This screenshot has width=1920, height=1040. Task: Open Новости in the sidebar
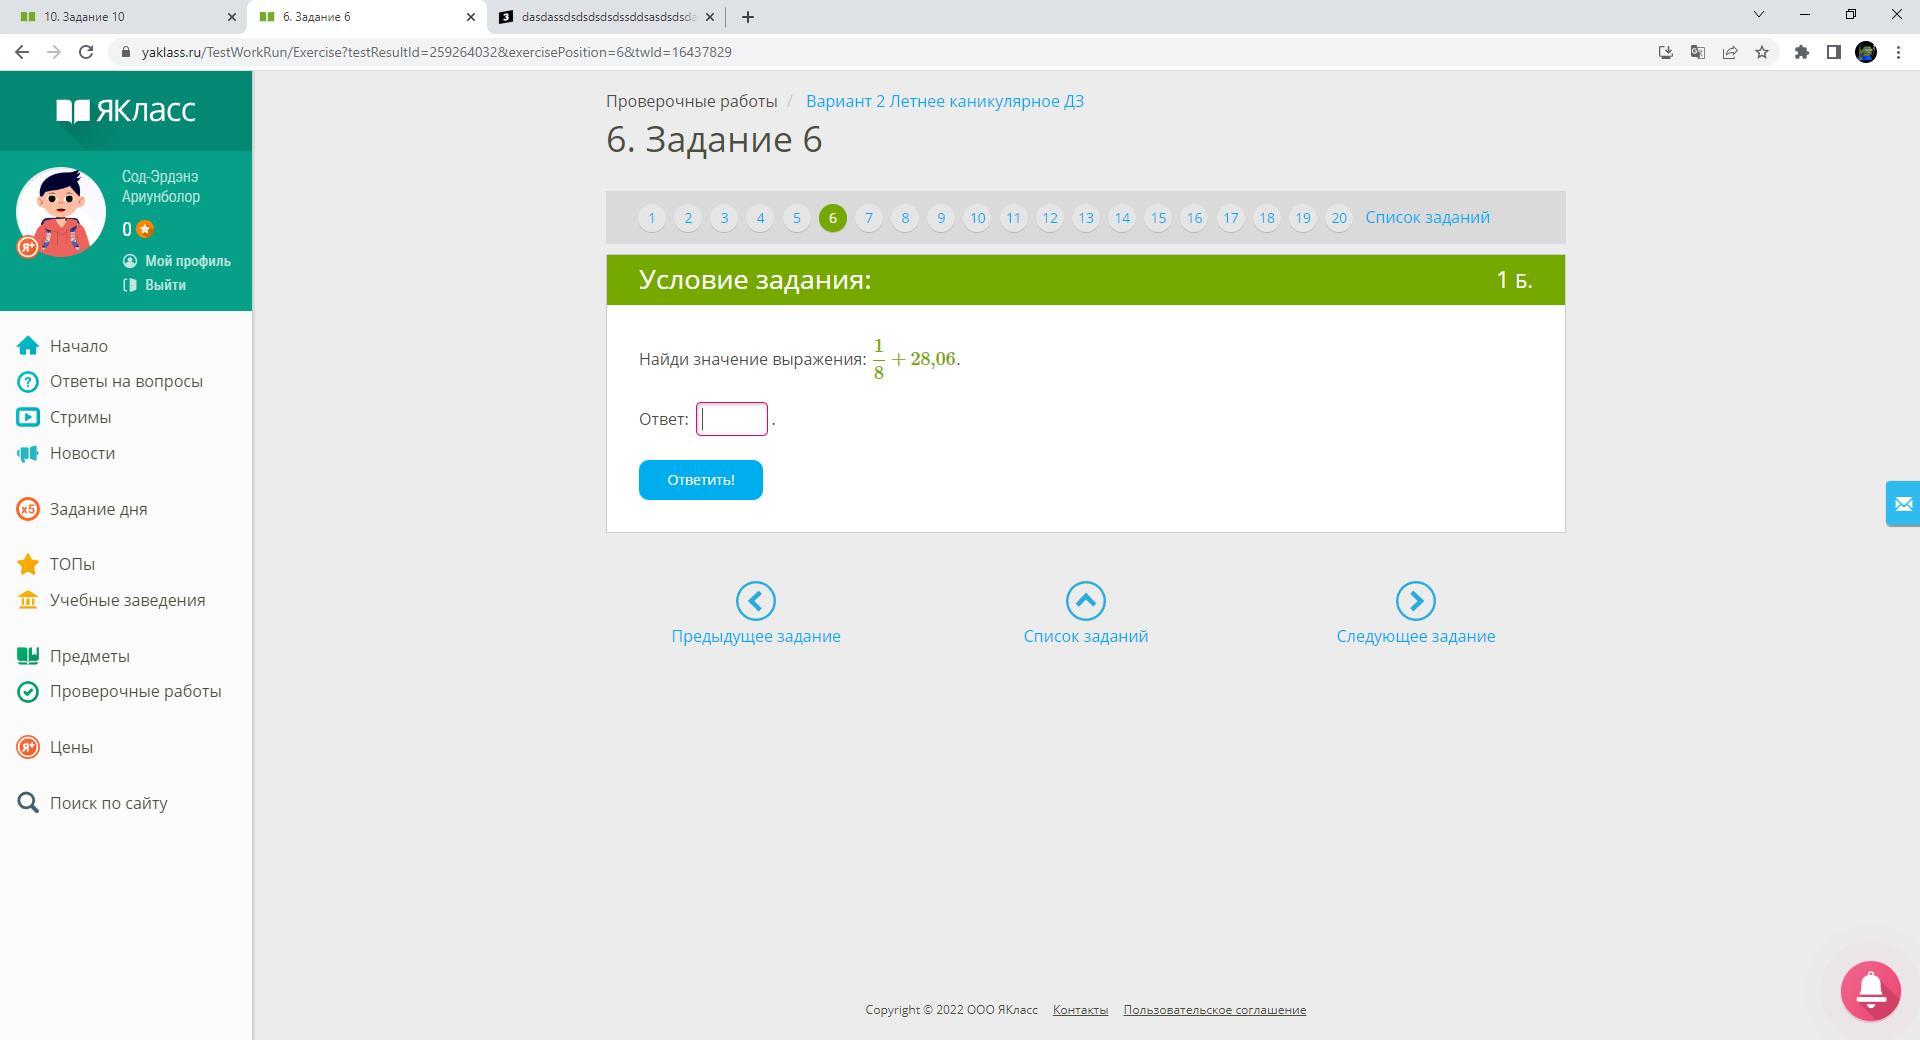[x=82, y=453]
